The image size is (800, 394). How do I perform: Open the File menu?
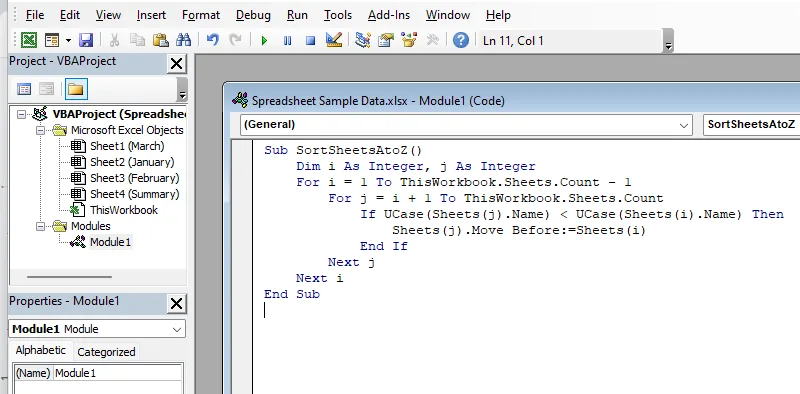tap(35, 15)
